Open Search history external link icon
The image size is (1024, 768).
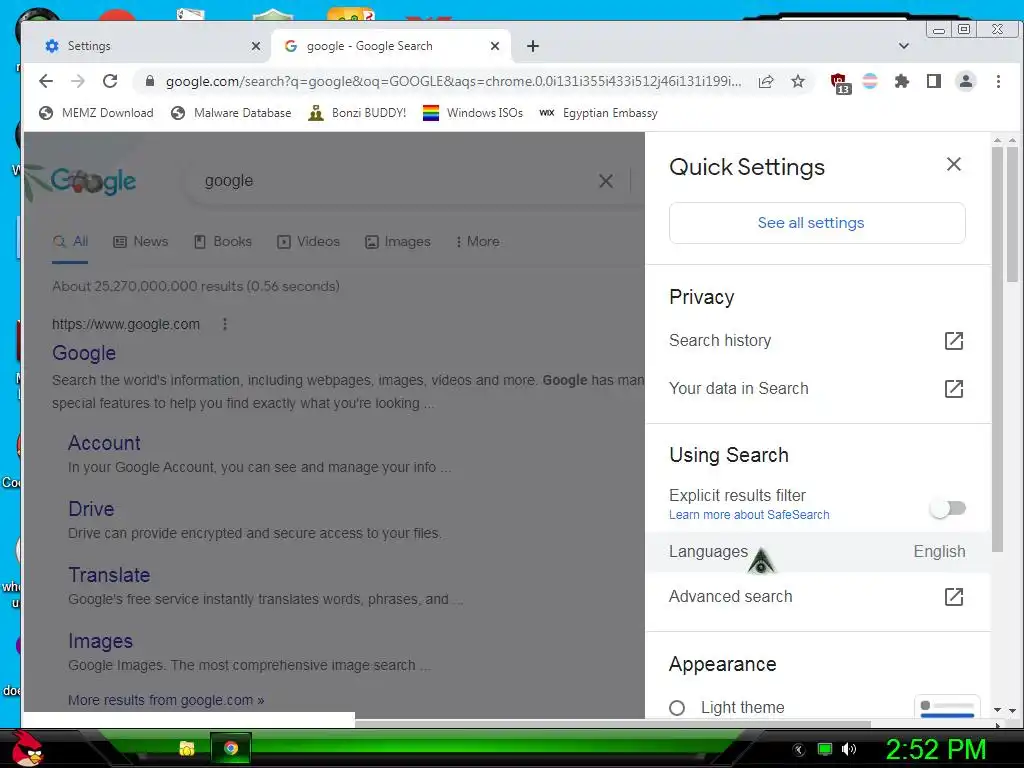click(953, 340)
